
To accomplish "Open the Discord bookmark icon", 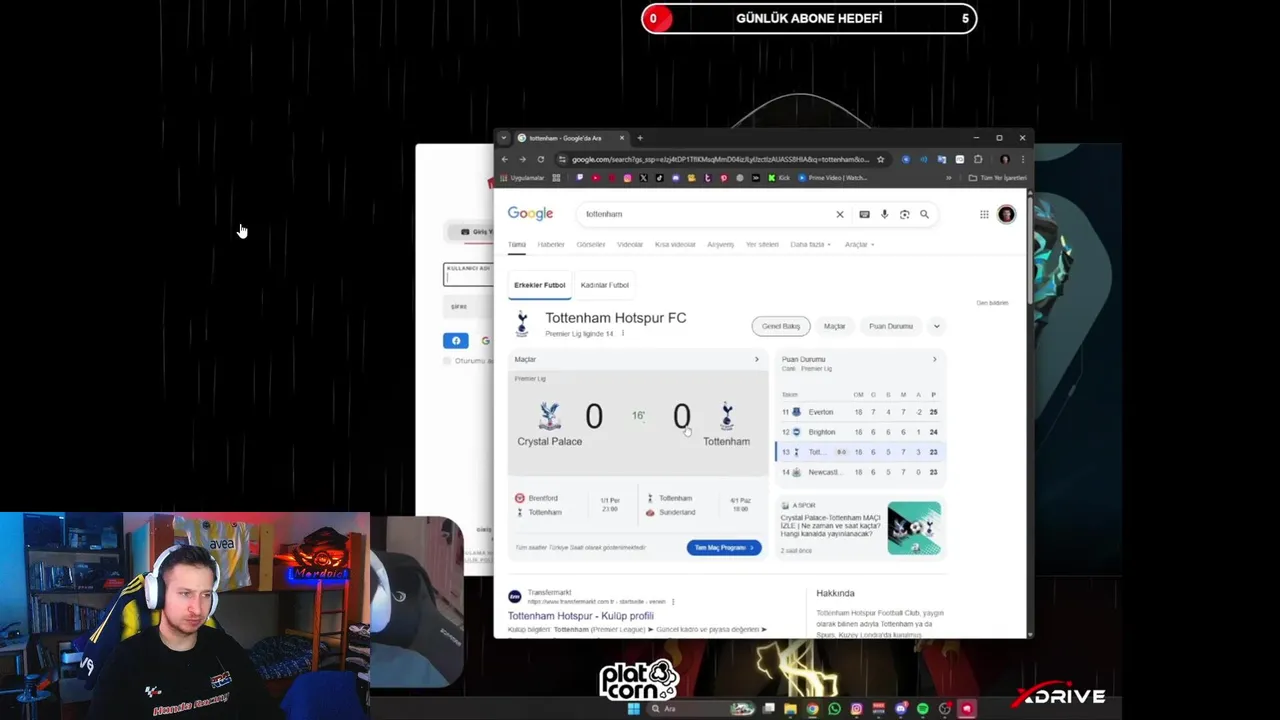I will pyautogui.click(x=676, y=178).
